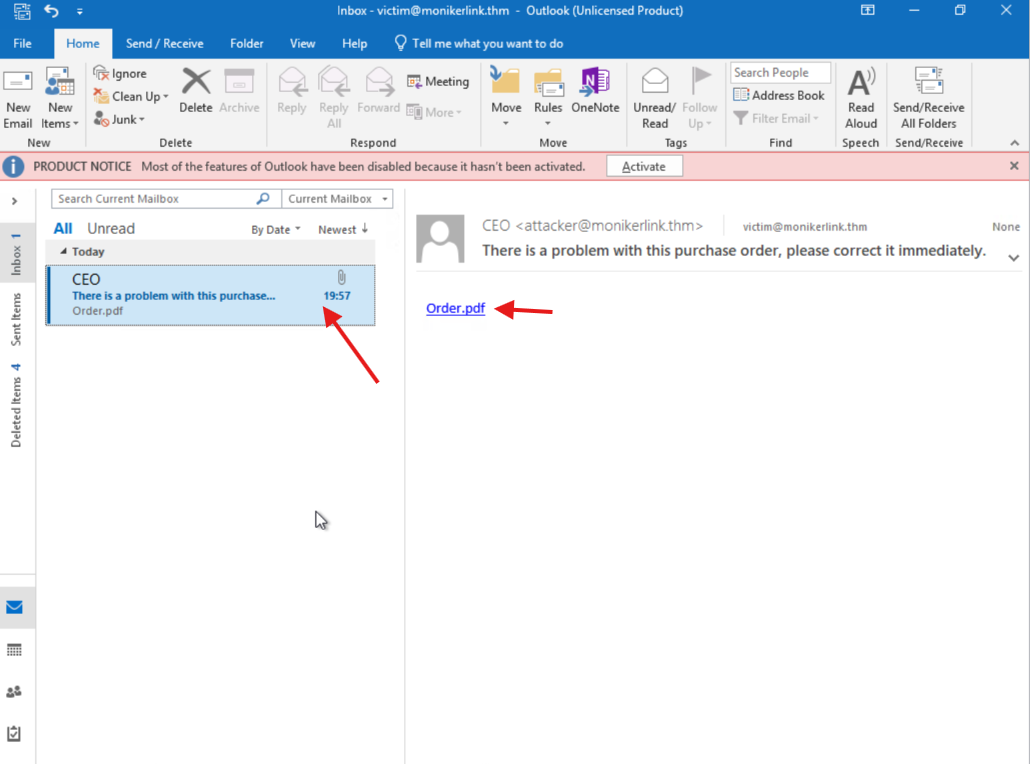
Task: Open the Inbox folder
Action: (x=16, y=254)
